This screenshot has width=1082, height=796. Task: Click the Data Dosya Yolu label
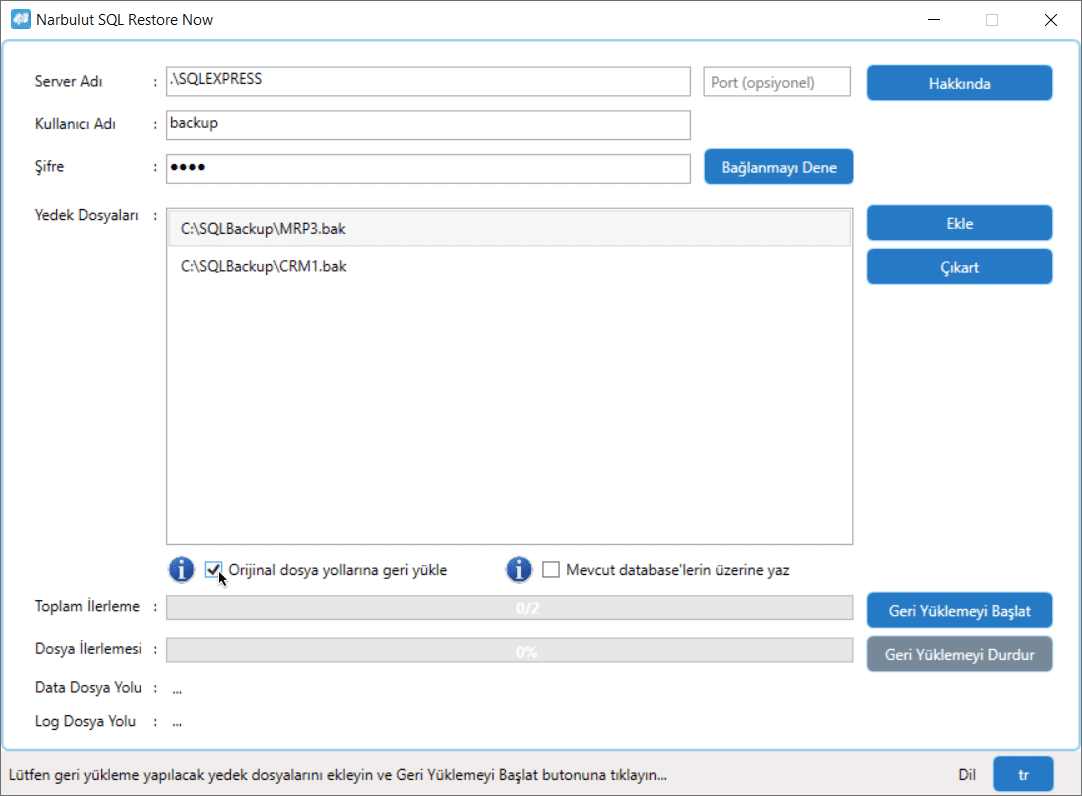[x=88, y=687]
